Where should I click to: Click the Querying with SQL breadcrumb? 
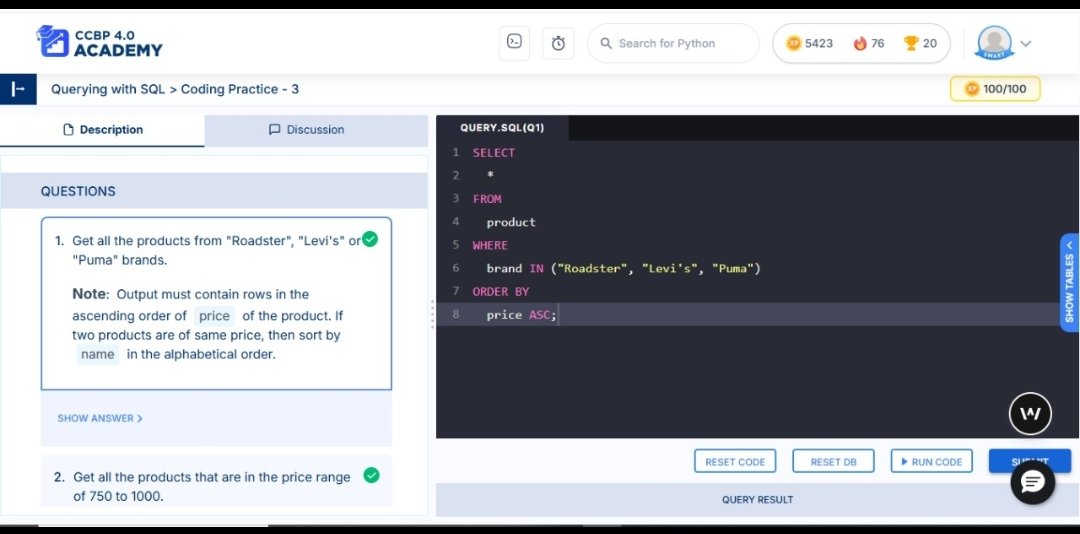pyautogui.click(x=108, y=89)
